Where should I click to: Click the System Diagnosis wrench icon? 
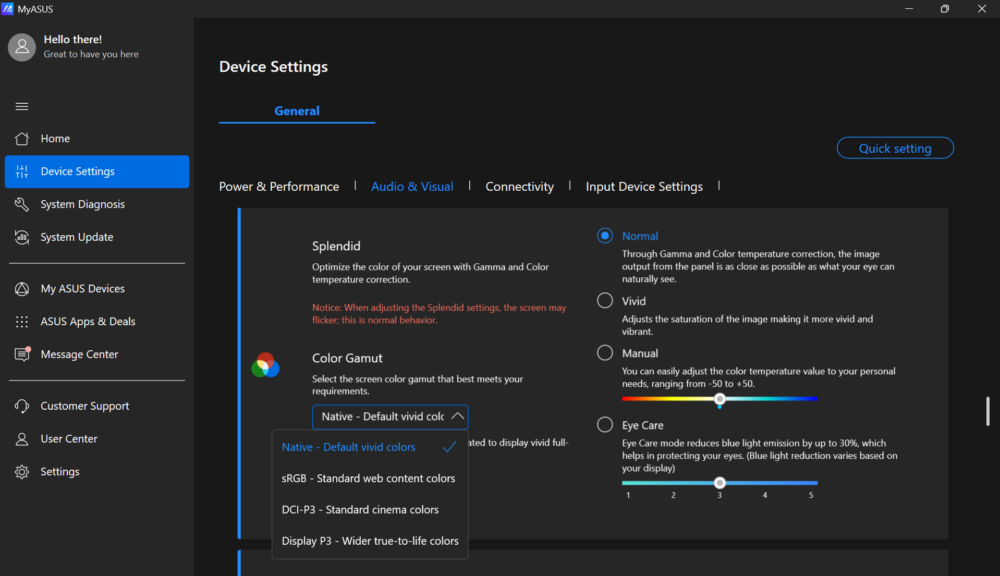22,204
